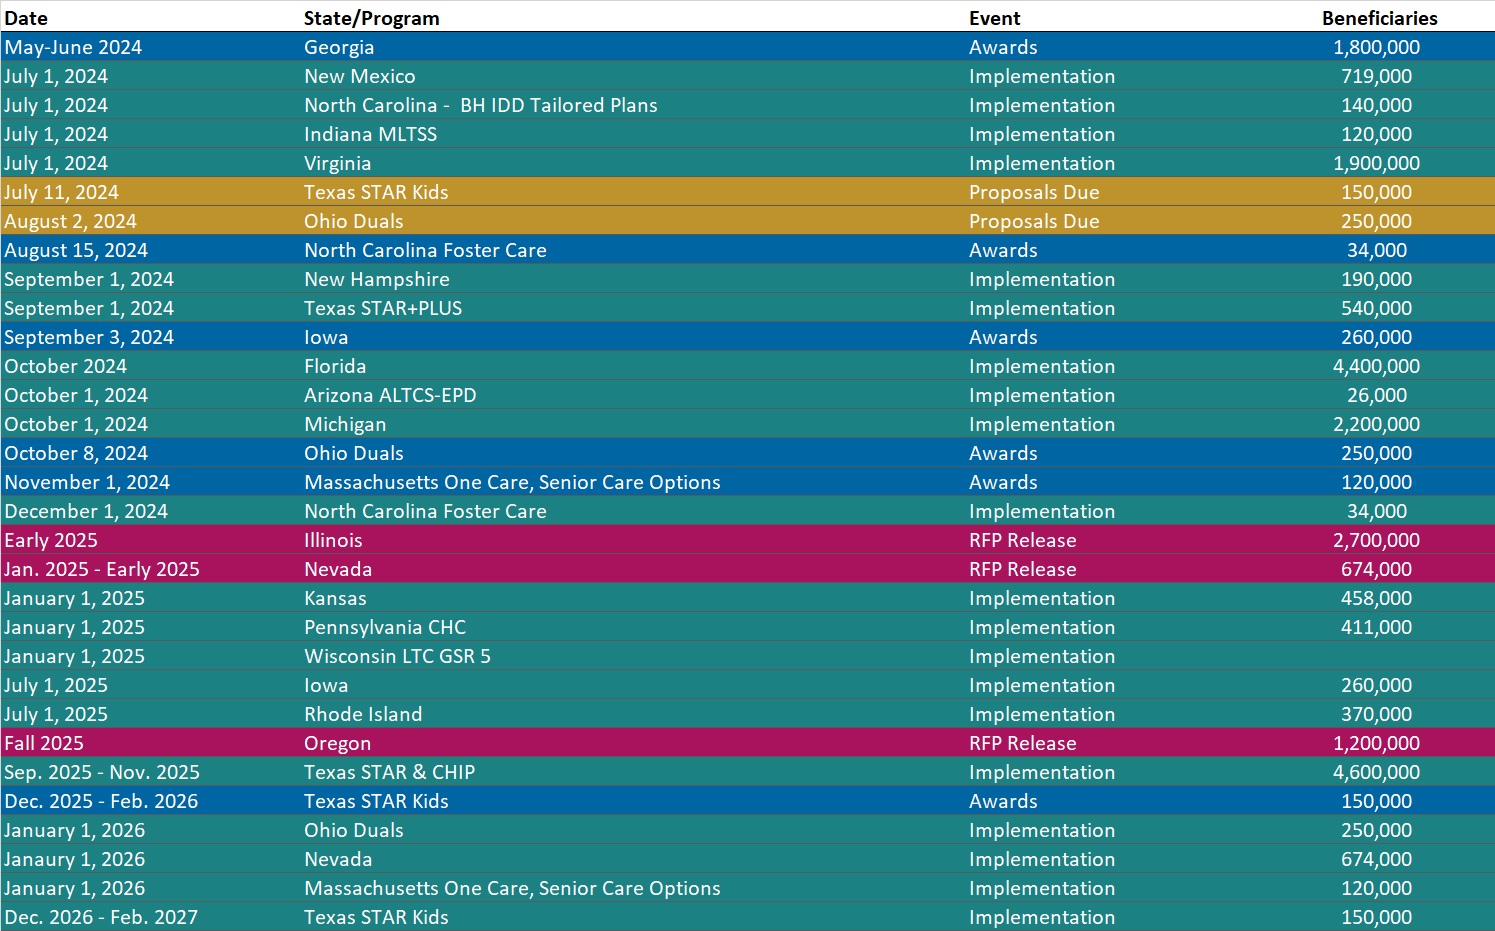The width and height of the screenshot is (1495, 931).
Task: Select the 'Dec. 2026 - Feb. 2027' date cell
Action: click(100, 917)
